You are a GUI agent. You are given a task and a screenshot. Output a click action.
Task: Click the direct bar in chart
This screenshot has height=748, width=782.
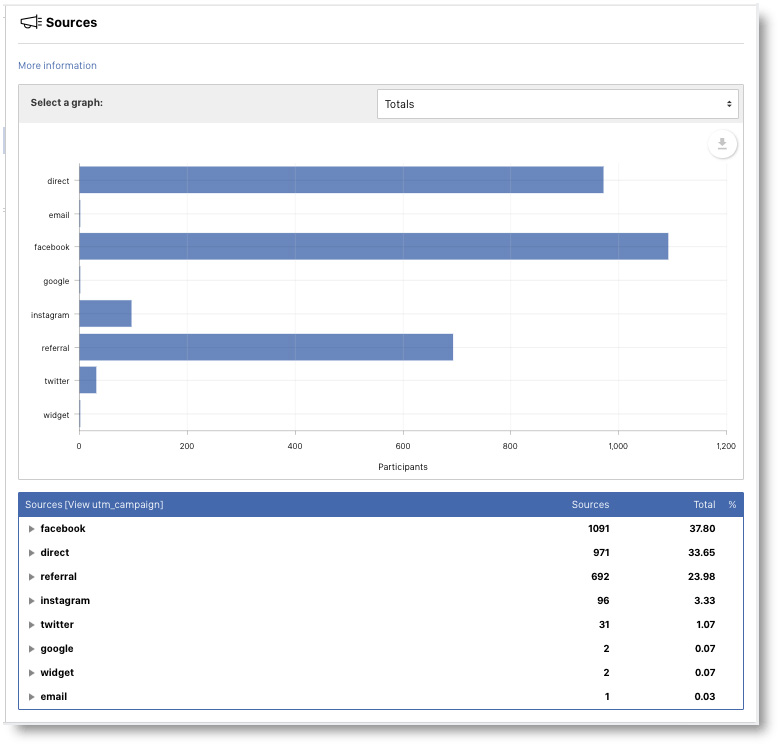pos(341,180)
